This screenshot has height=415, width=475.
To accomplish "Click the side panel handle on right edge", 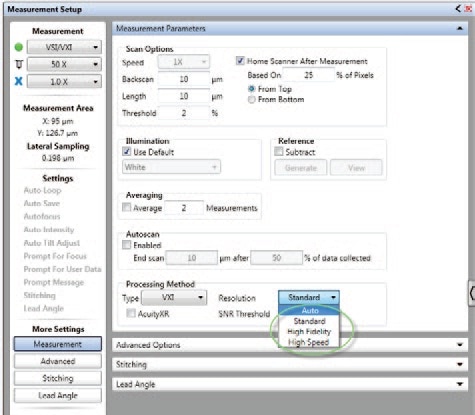I will pyautogui.click(x=472, y=293).
